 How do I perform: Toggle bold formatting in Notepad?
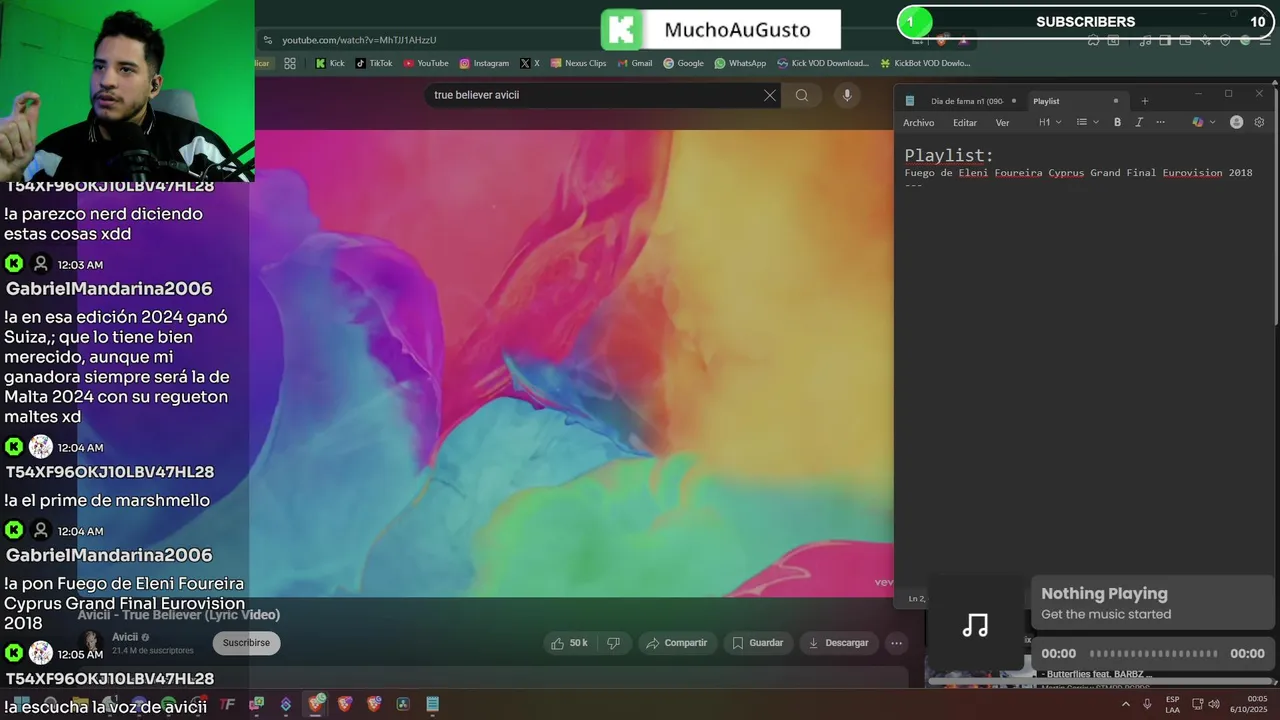point(1117,122)
